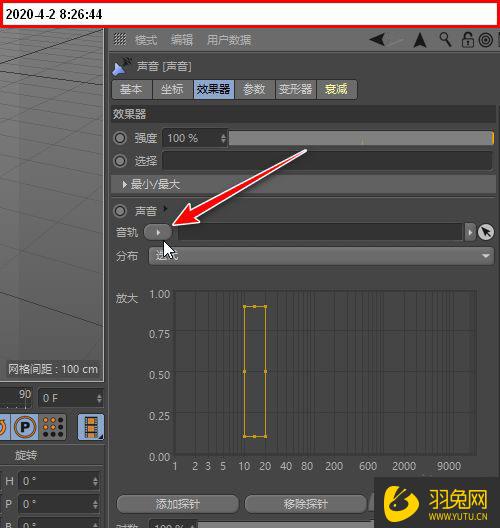500x528 pixels.
Task: Click the 旋转 column header
Action: point(26,455)
